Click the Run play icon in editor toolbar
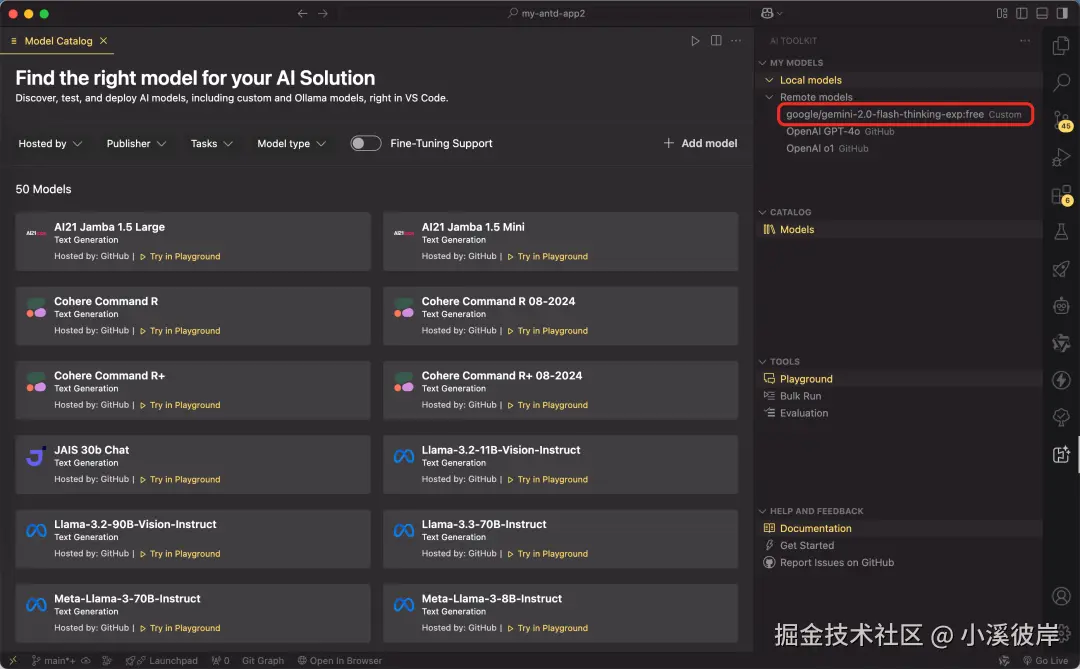 pos(695,41)
